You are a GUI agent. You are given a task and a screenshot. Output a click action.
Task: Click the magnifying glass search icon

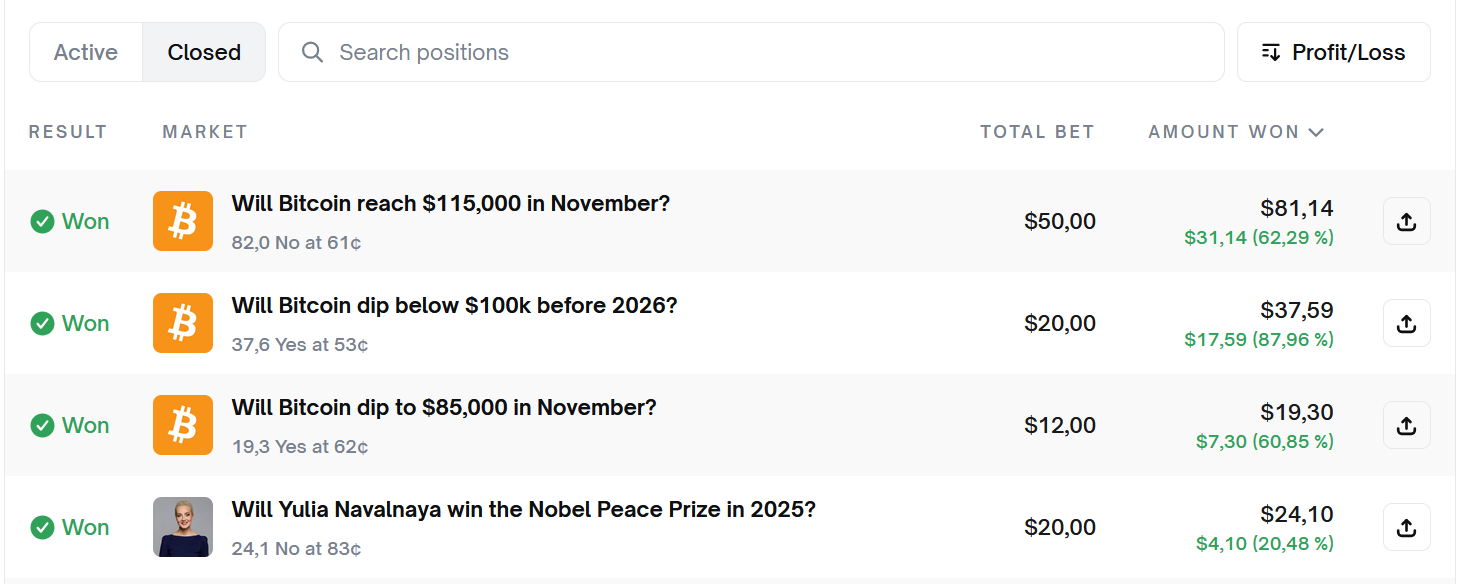point(312,52)
